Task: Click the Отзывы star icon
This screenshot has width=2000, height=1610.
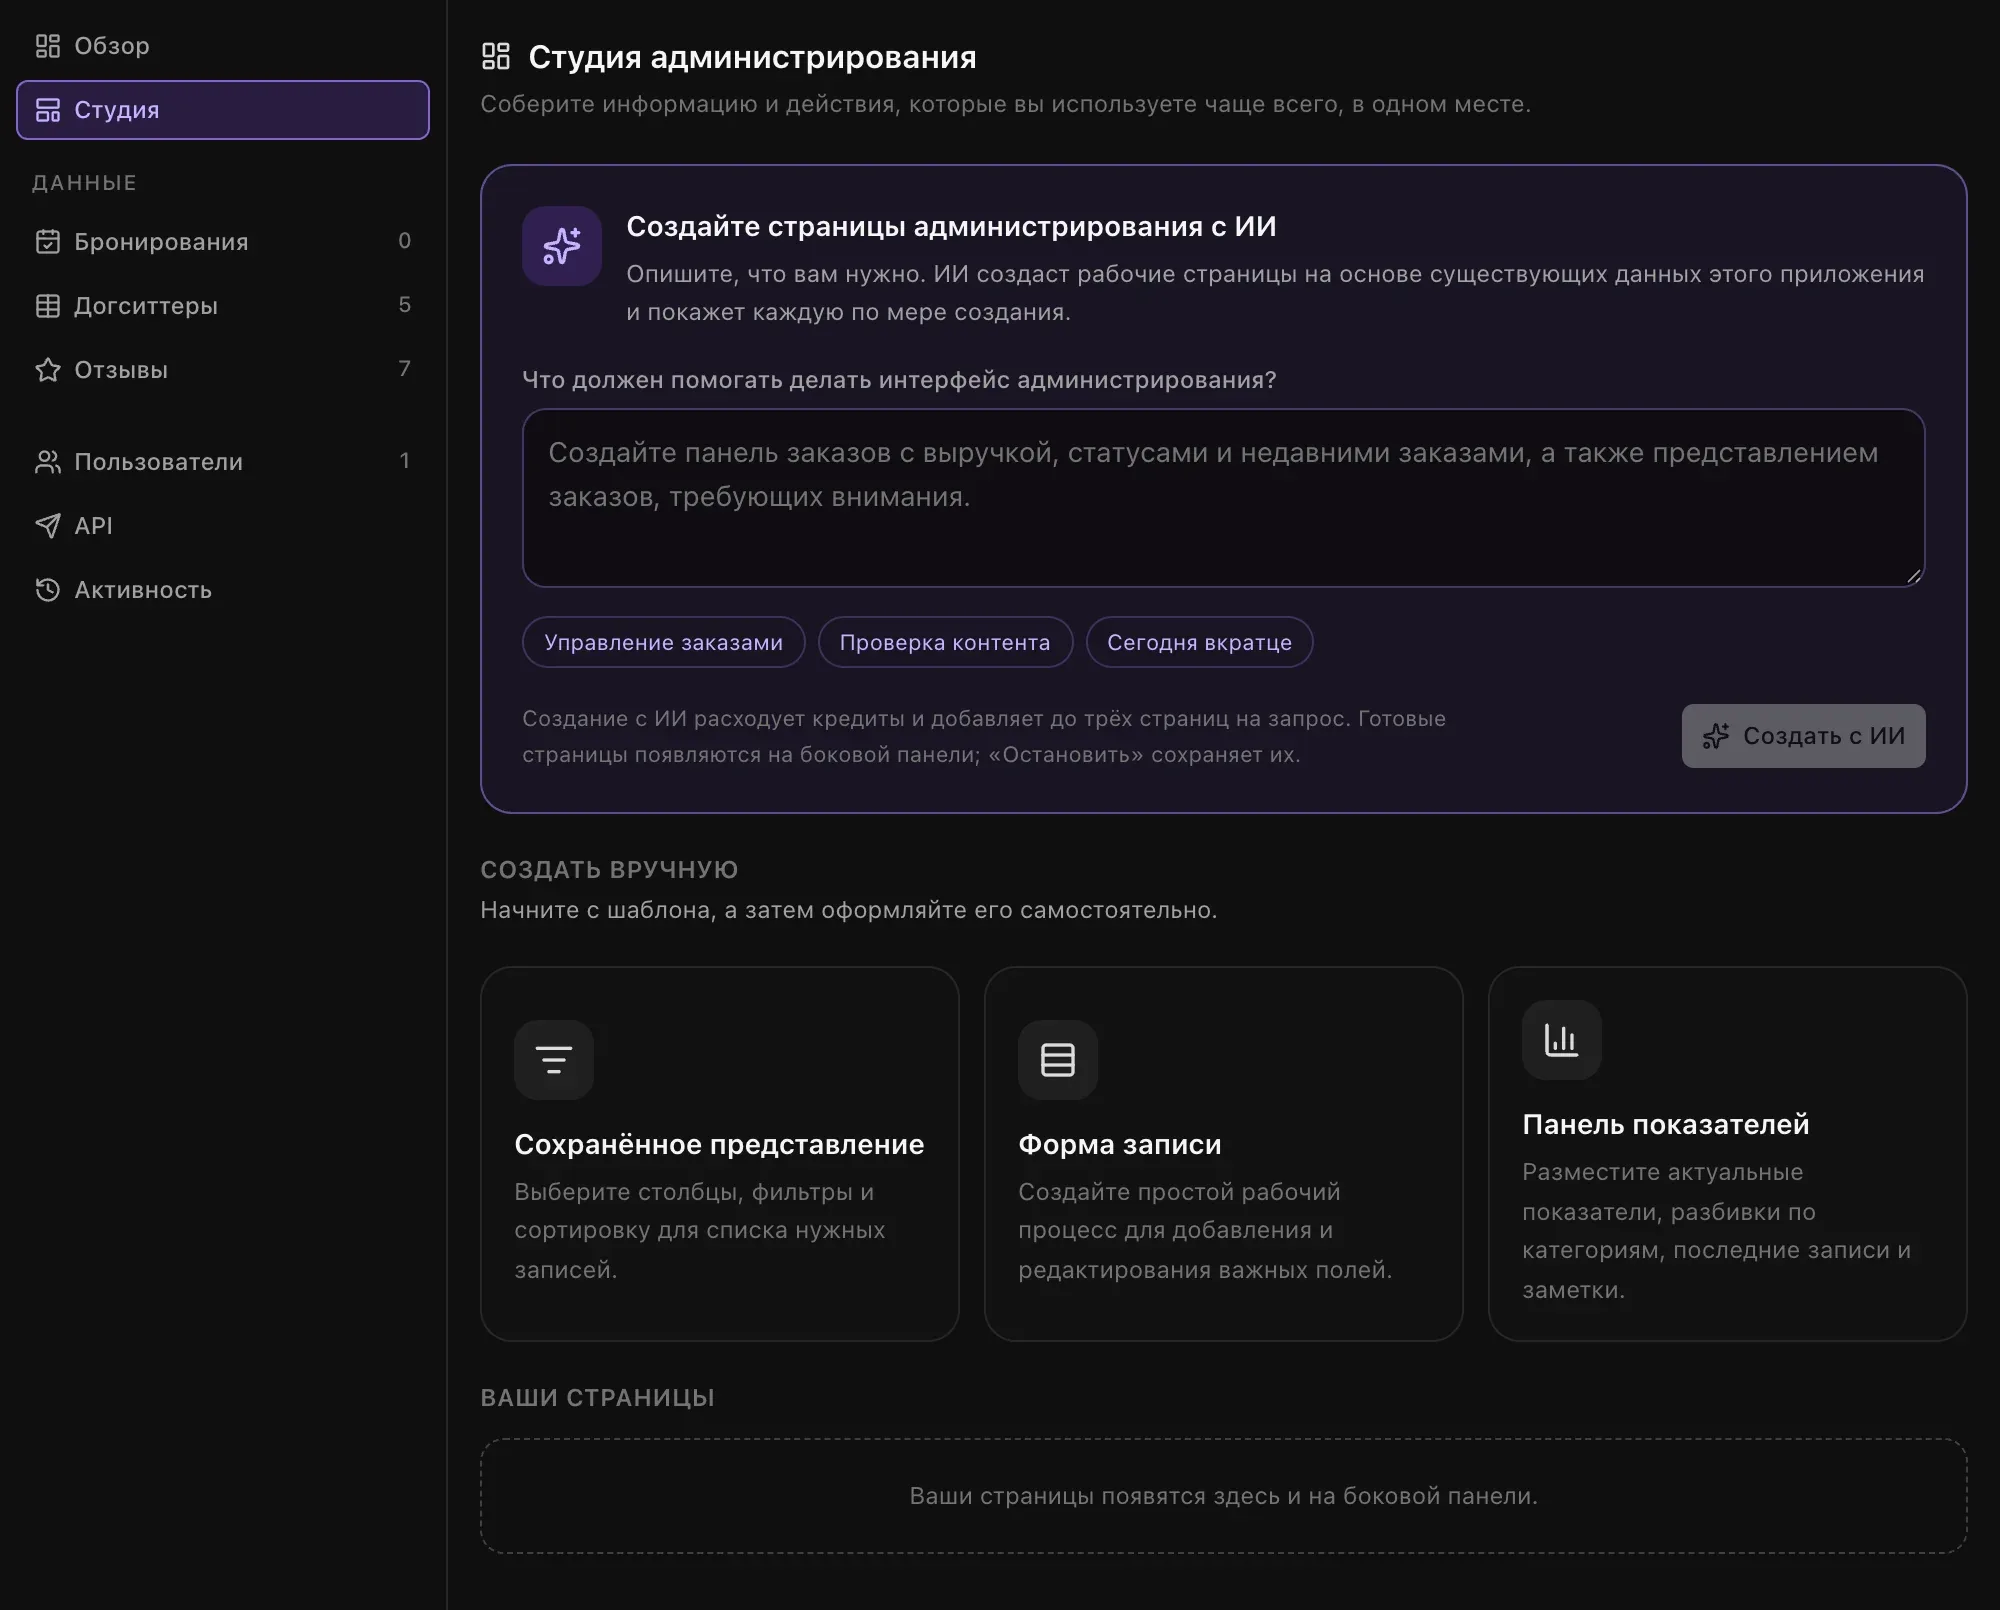Action: pos(48,370)
